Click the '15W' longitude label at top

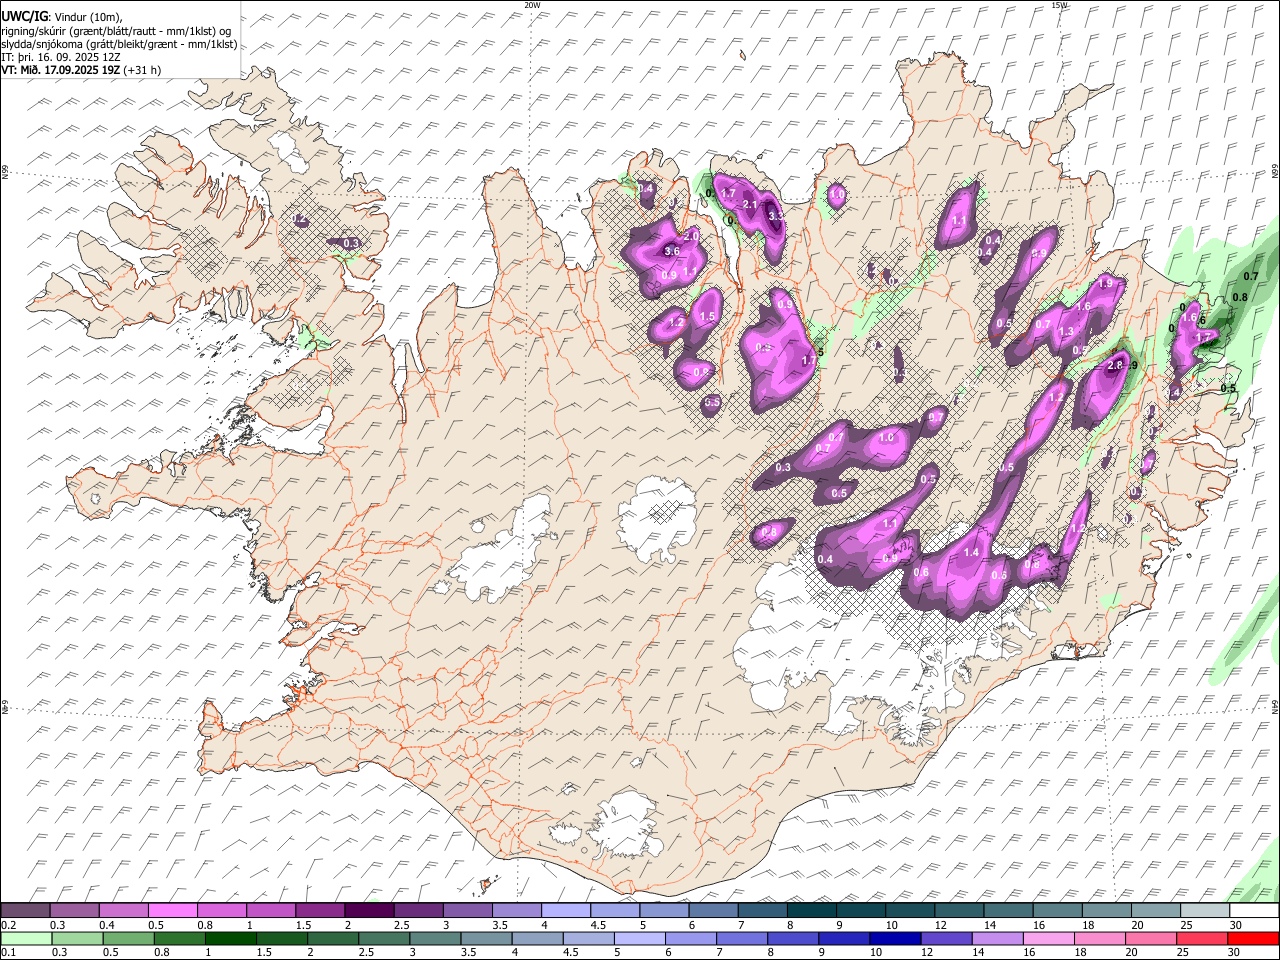[x=1060, y=5]
